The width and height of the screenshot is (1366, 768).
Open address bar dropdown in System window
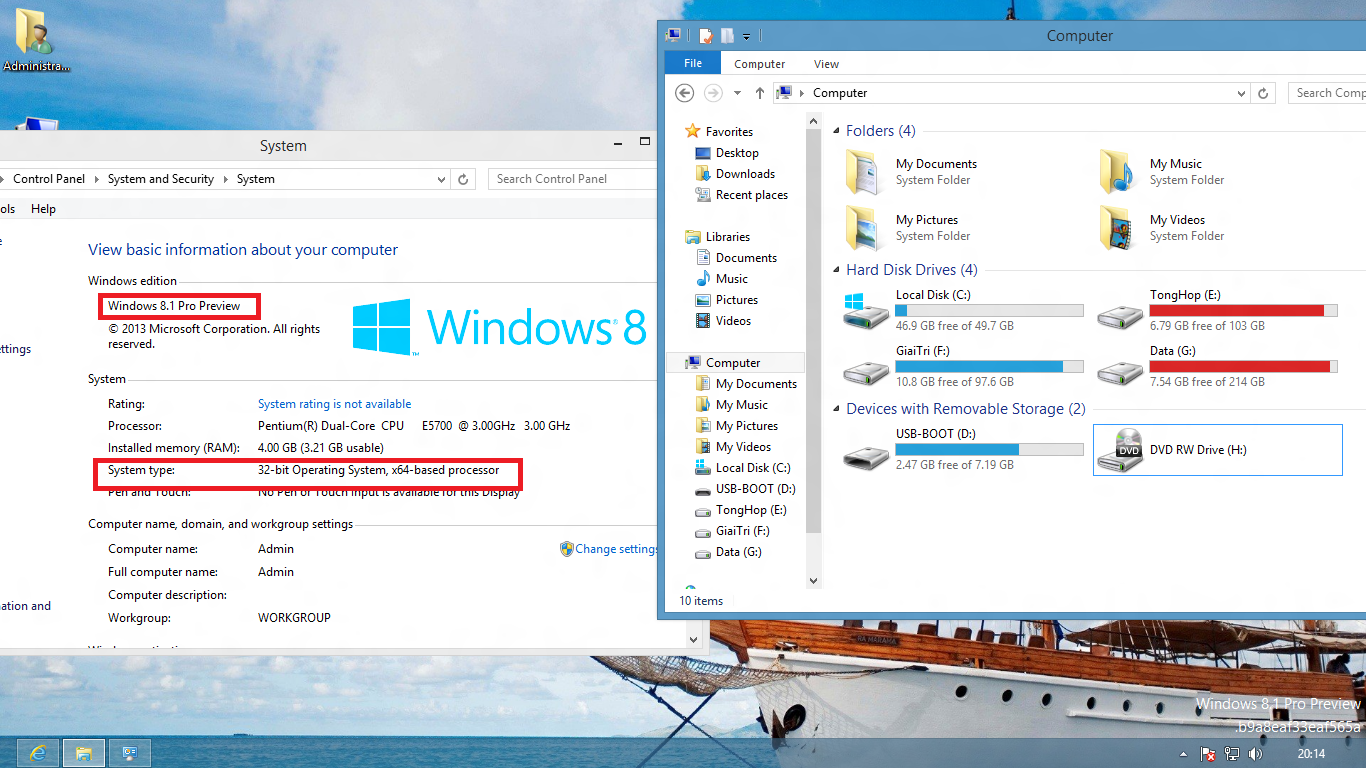point(441,179)
